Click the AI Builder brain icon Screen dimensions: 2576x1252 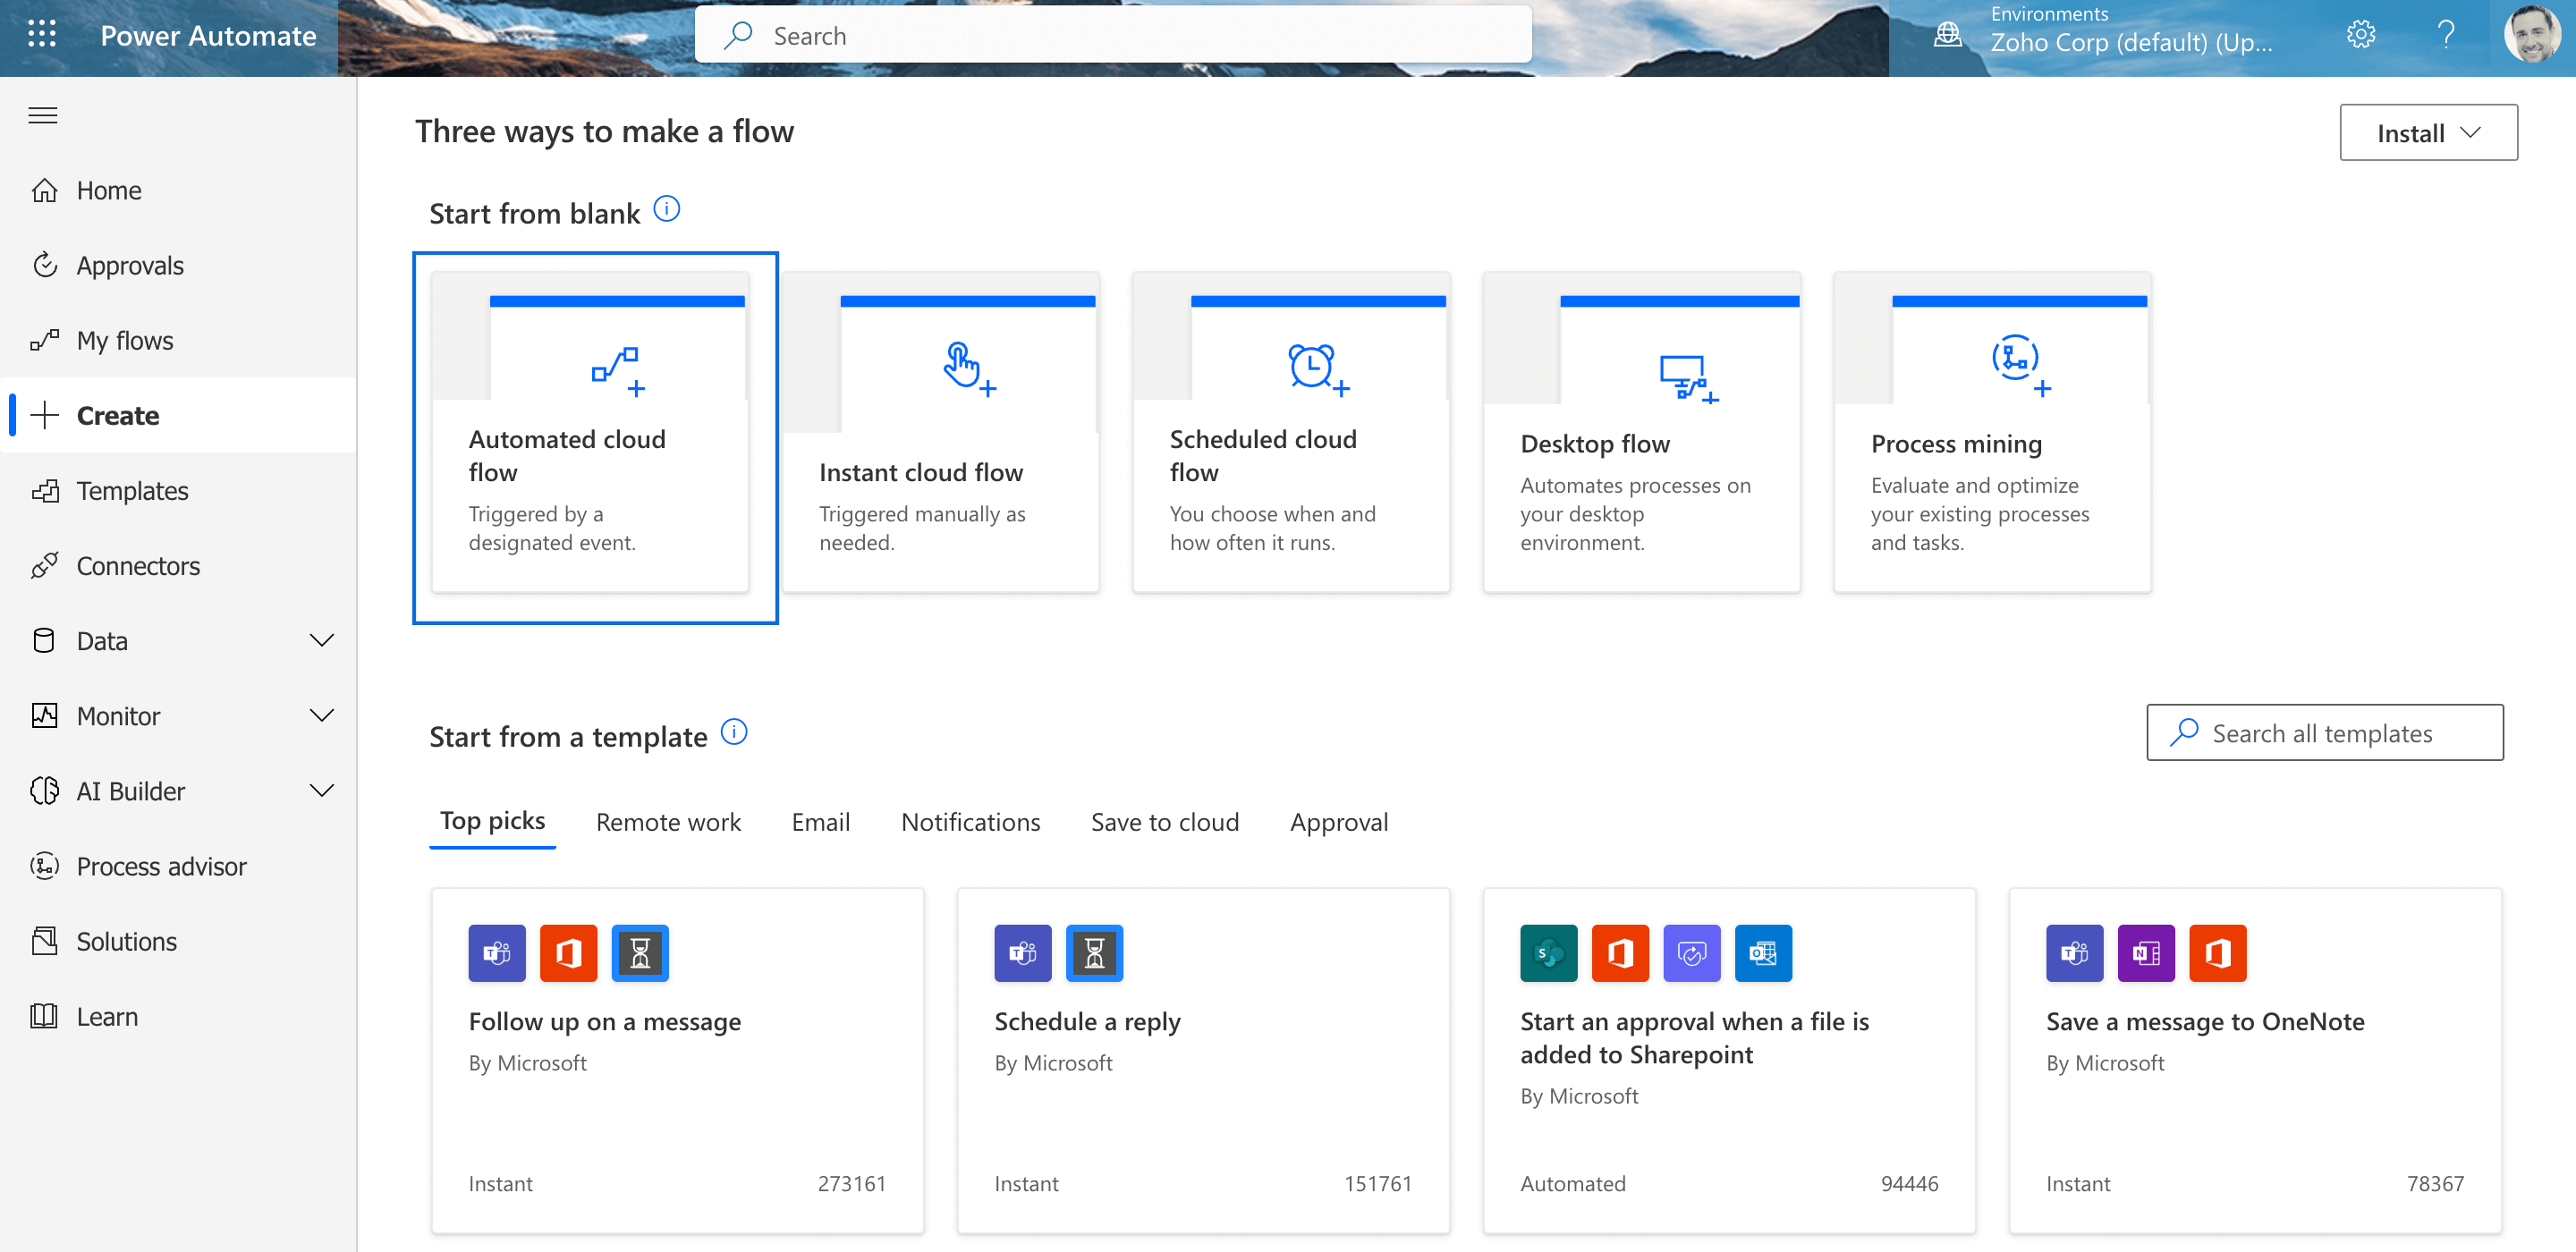click(45, 790)
